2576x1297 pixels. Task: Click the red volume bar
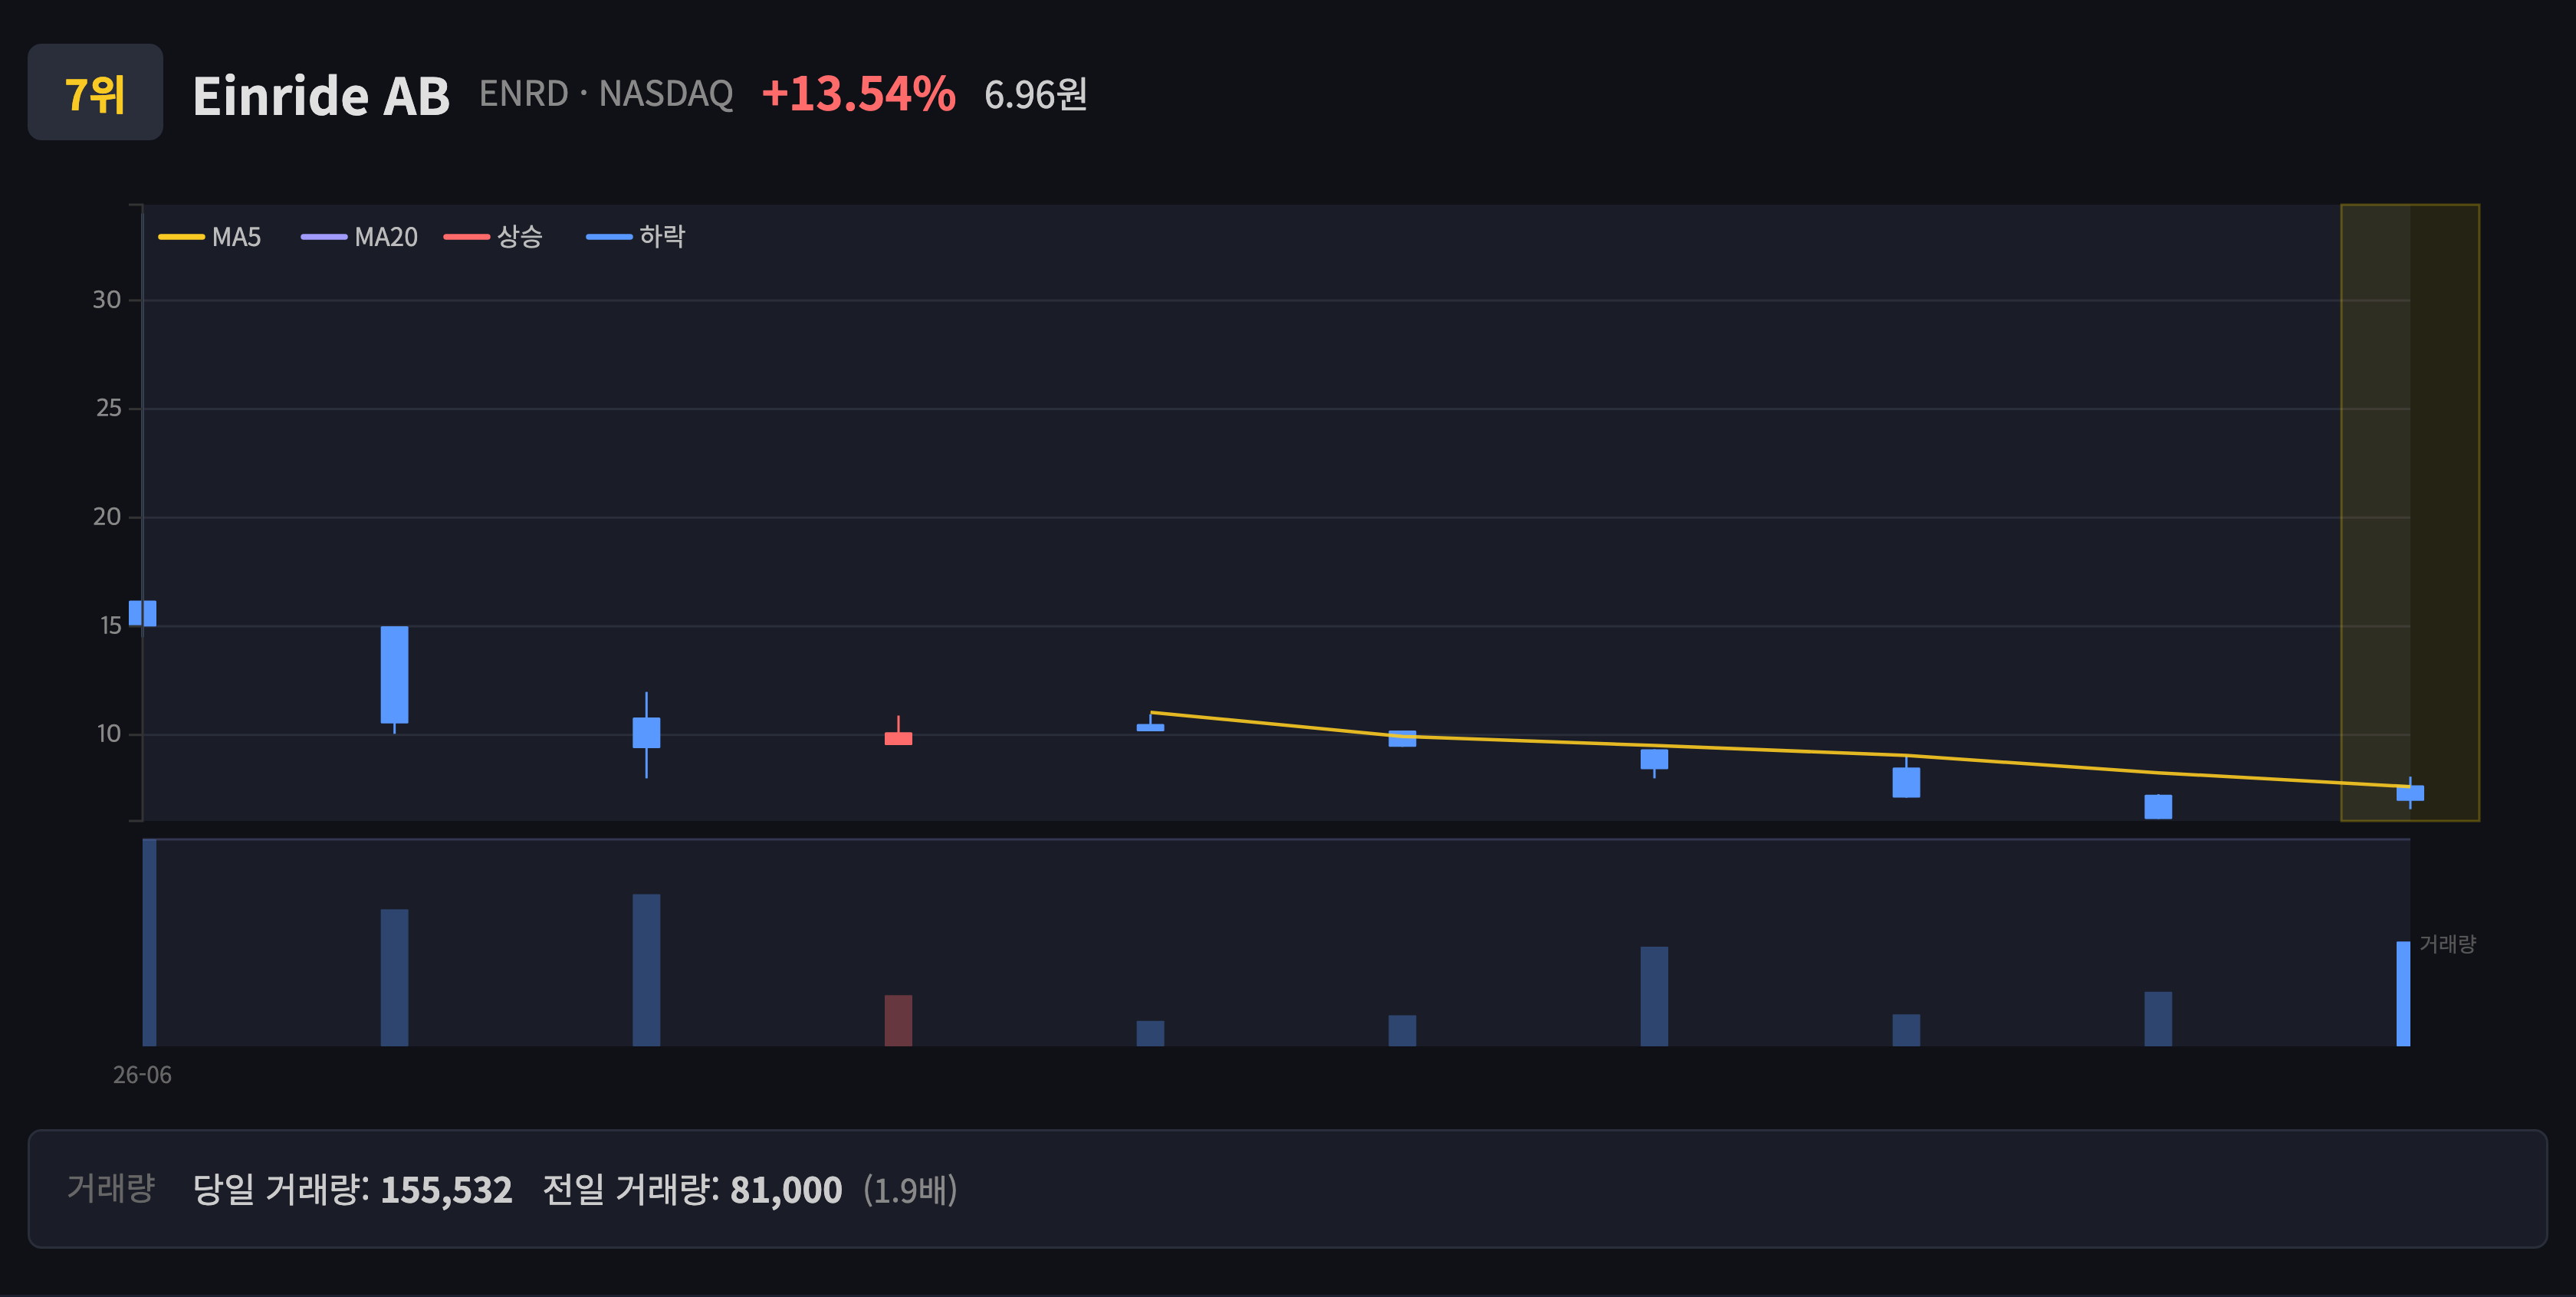tap(898, 1020)
